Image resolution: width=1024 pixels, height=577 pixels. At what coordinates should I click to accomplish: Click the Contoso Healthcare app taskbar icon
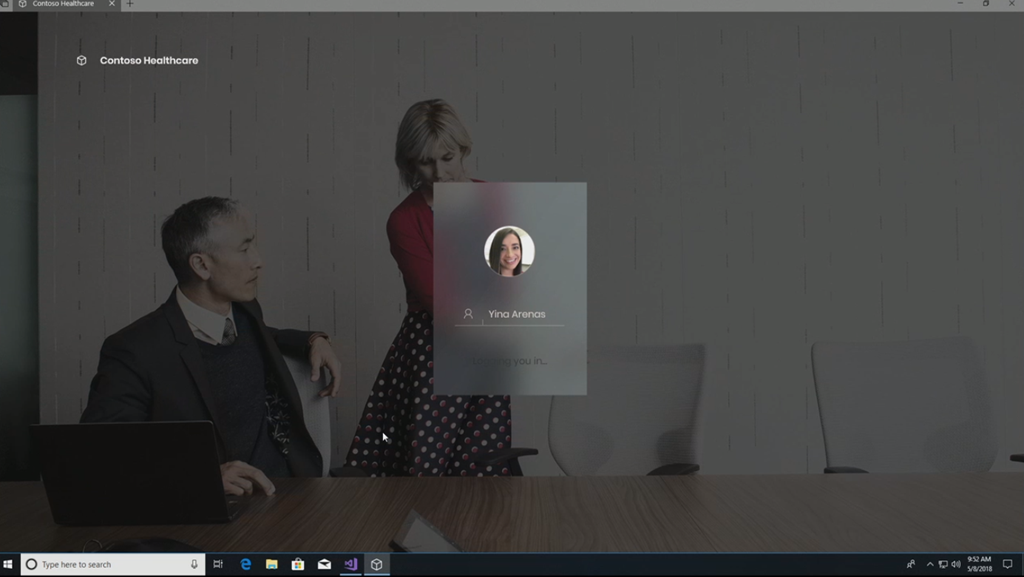point(377,565)
